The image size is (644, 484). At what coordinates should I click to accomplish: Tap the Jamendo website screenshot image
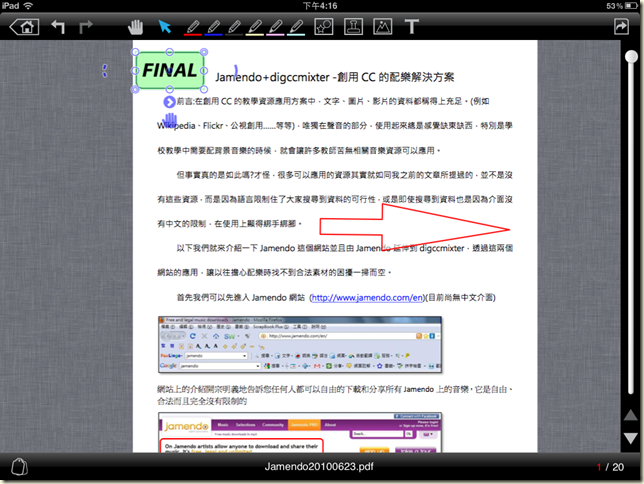coord(300,433)
